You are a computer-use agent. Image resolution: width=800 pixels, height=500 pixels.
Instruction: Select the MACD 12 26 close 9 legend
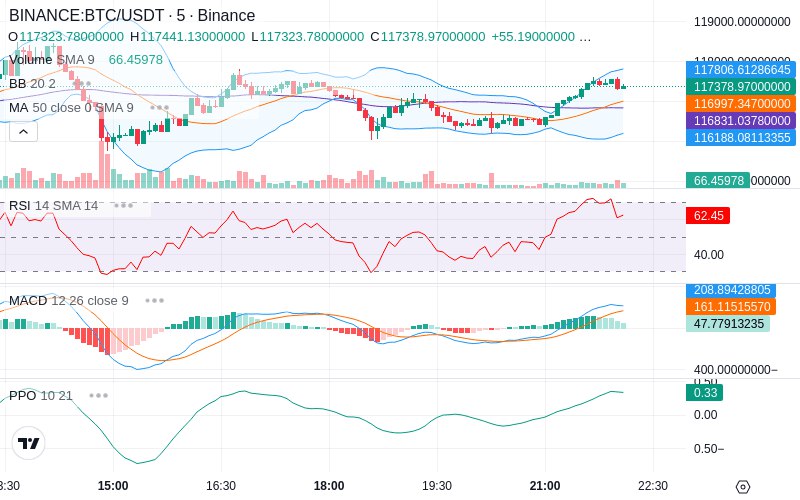tap(69, 301)
